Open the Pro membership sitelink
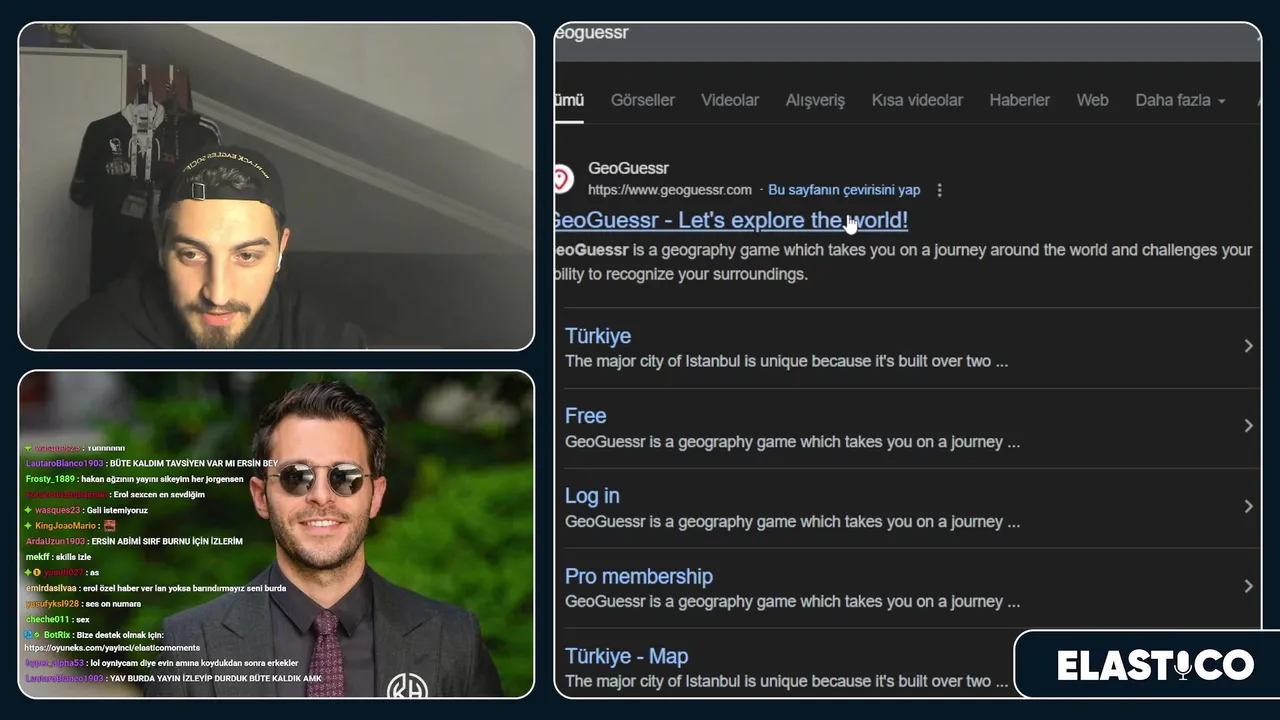Screen dimensions: 1280x720 (639, 576)
